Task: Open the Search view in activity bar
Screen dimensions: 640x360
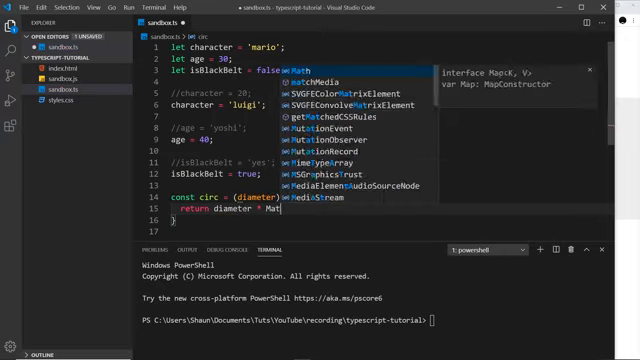Action: pos(10,51)
